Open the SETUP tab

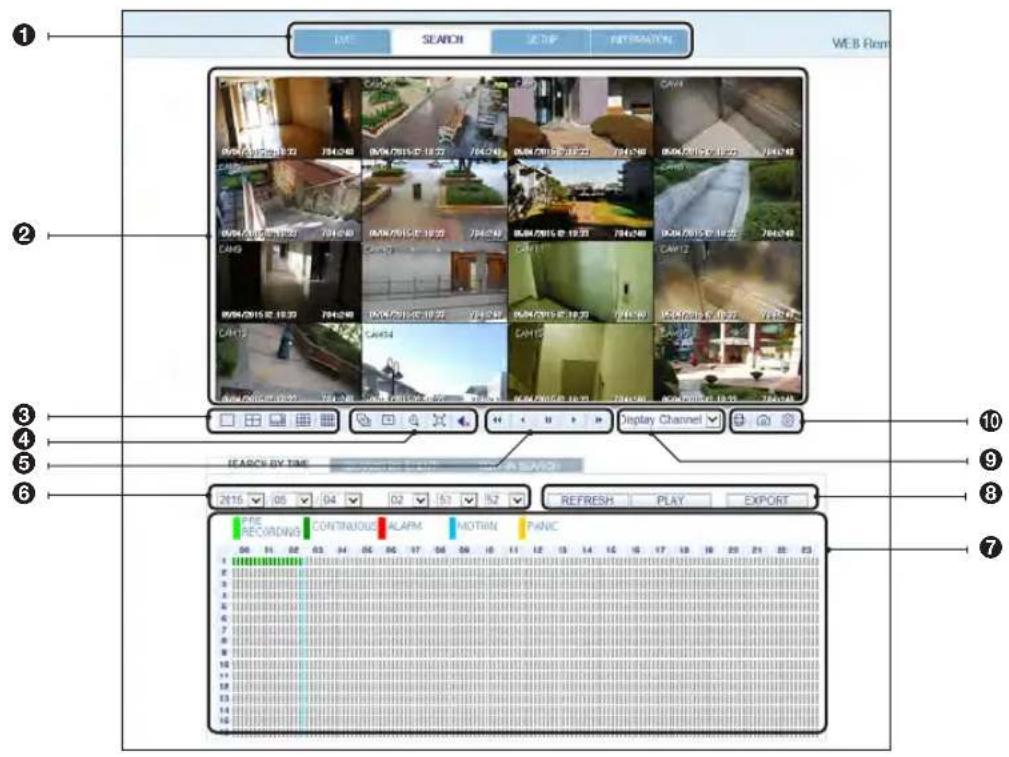(x=541, y=41)
